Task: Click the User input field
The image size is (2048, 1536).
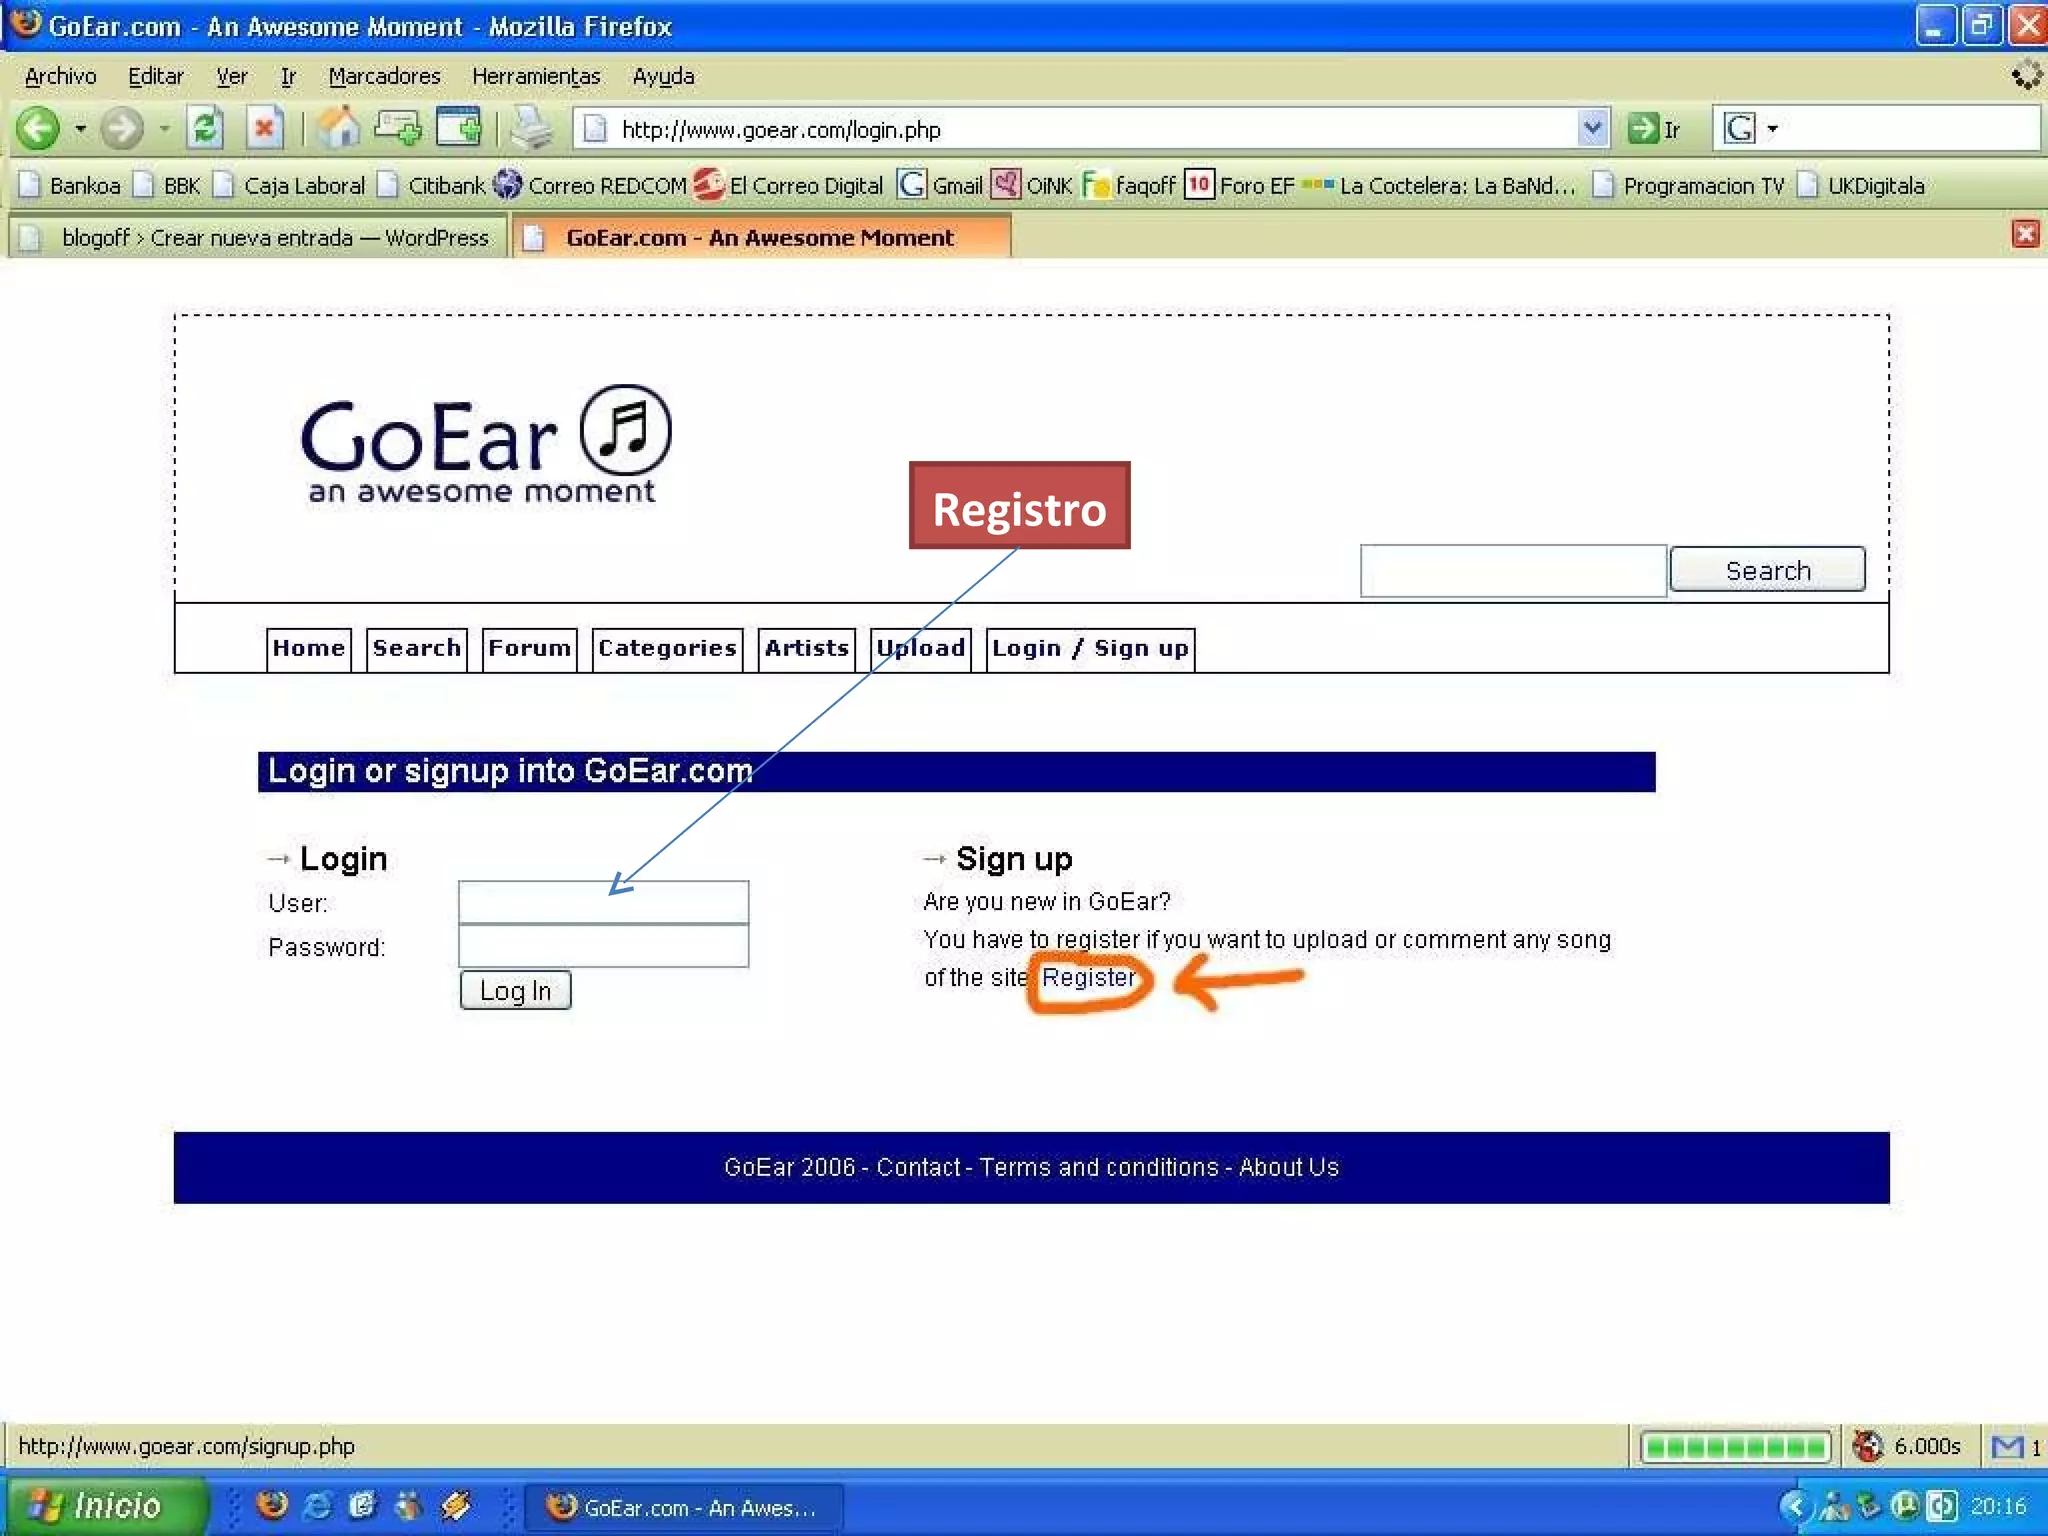Action: [603, 903]
